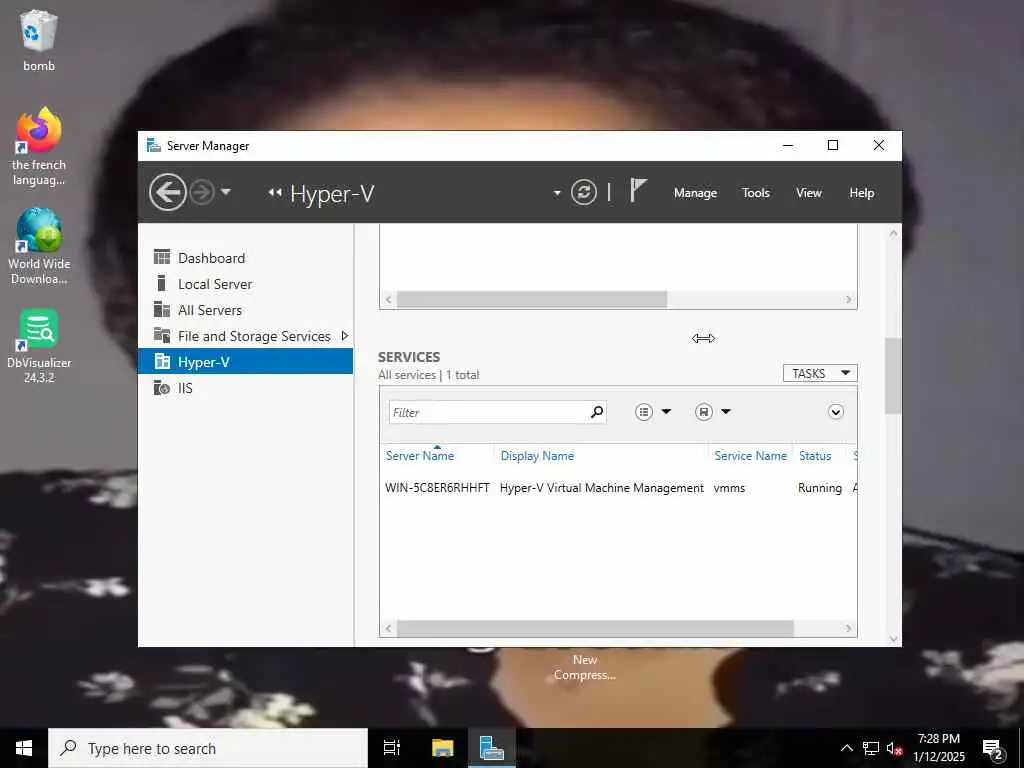The image size is (1024, 768).
Task: Go back using the Server Manager back arrow
Action: (x=167, y=192)
